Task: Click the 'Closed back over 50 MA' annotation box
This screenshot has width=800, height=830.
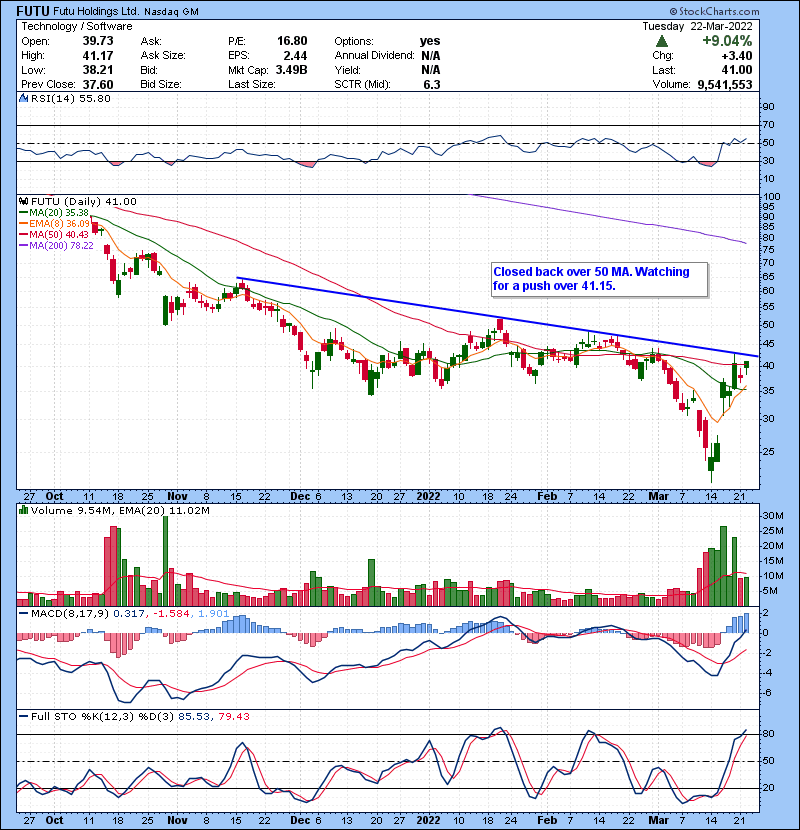Action: [x=598, y=279]
